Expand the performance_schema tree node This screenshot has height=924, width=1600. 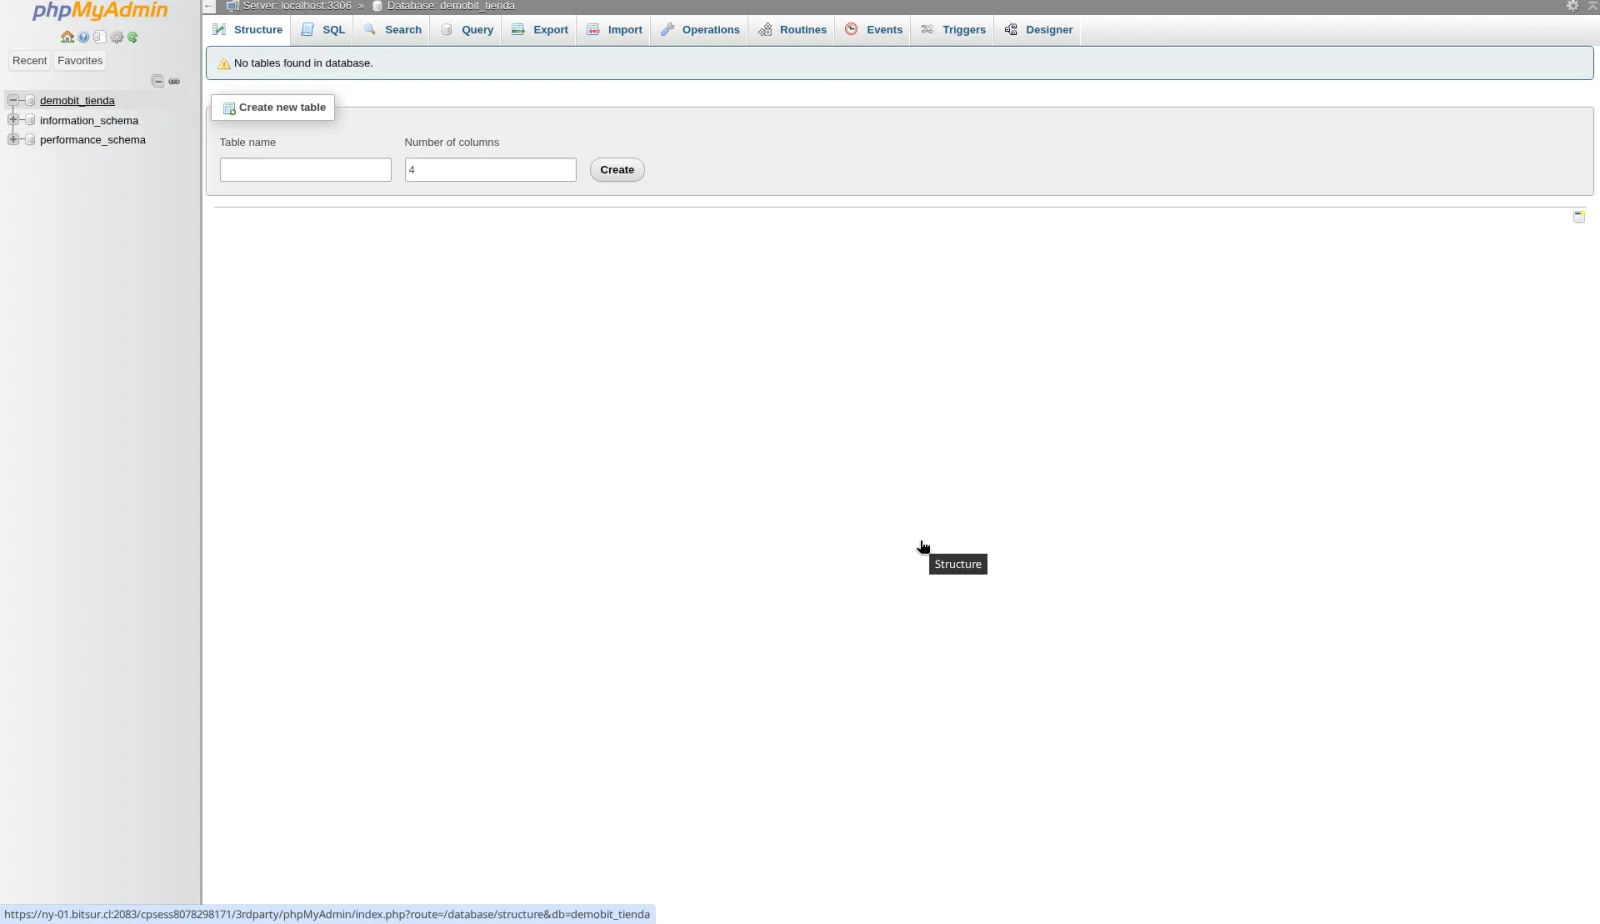pos(13,139)
